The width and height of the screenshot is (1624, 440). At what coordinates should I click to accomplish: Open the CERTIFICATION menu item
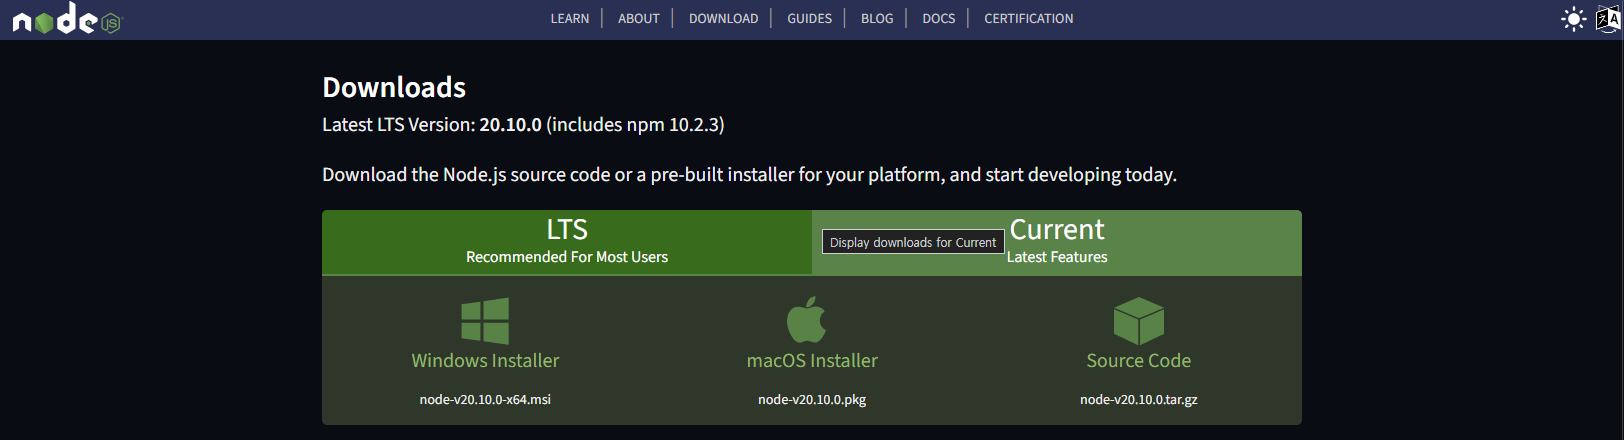pyautogui.click(x=1028, y=18)
